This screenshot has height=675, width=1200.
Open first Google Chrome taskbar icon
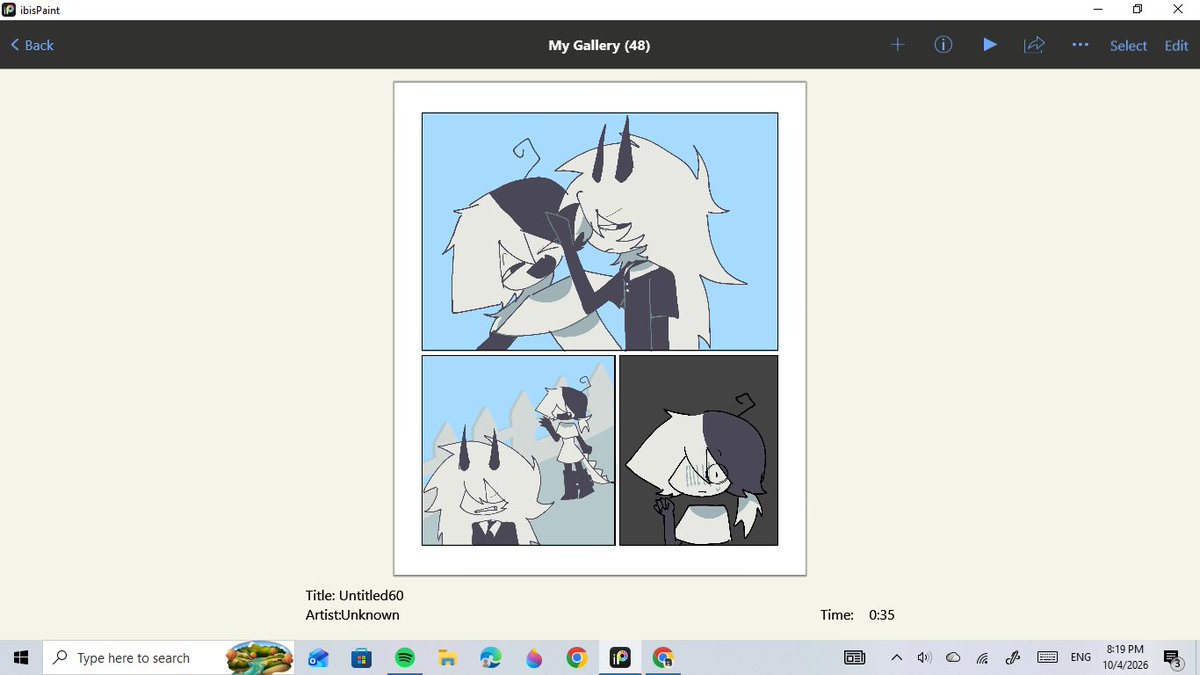tap(576, 658)
